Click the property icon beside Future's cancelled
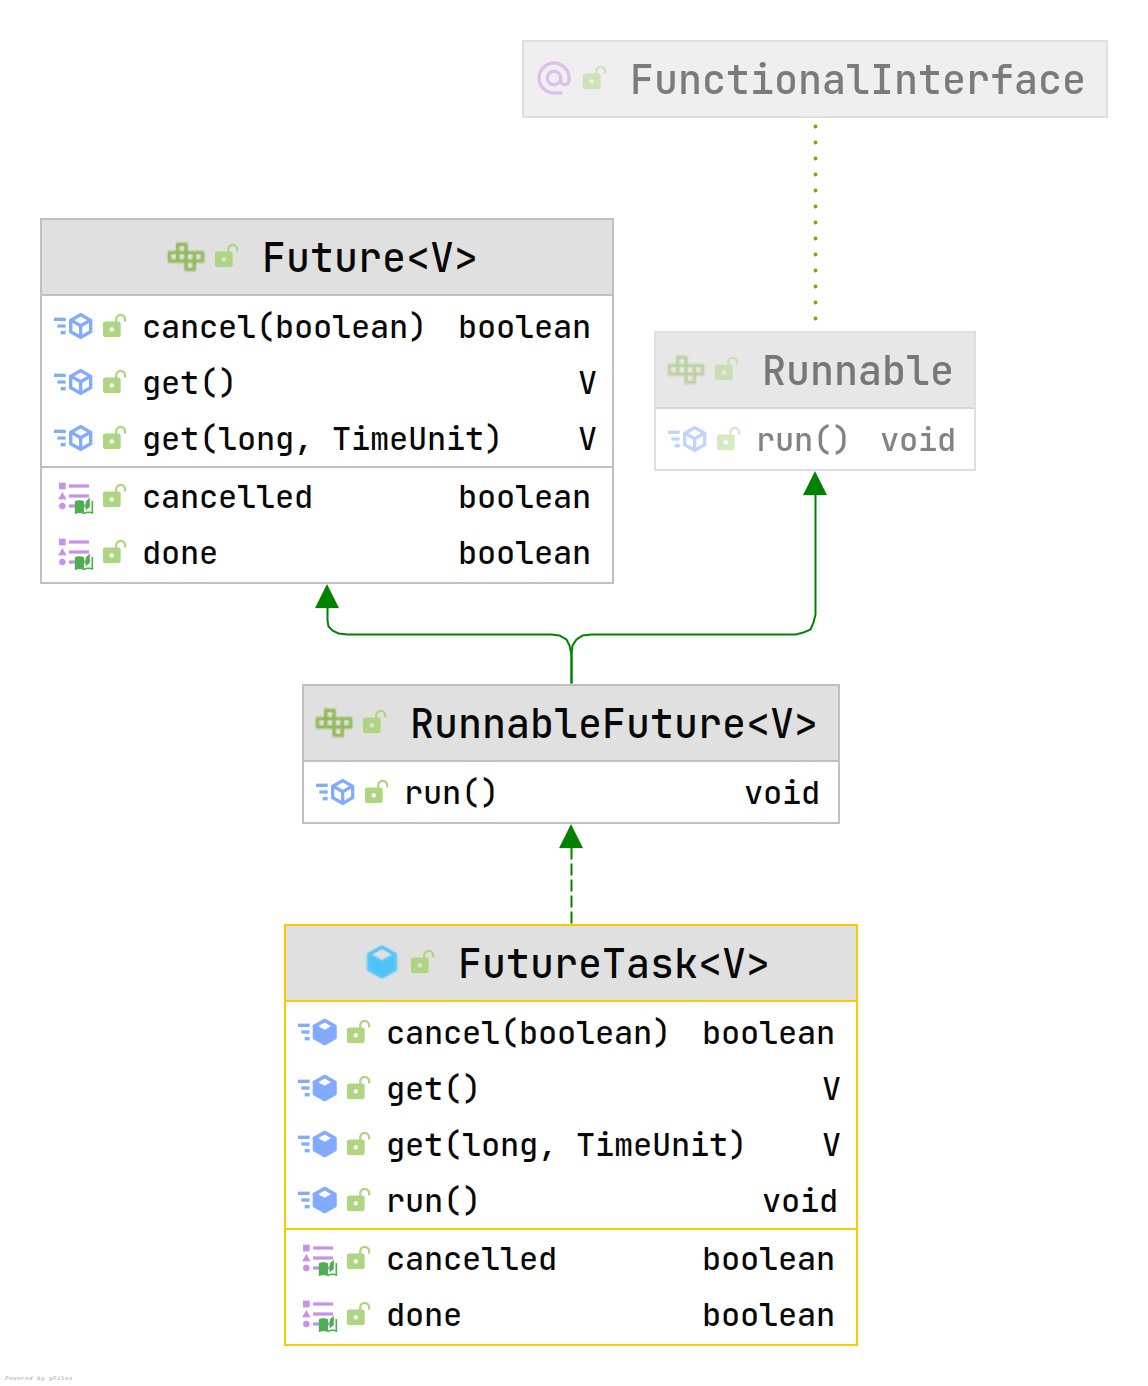The width and height of the screenshot is (1148, 1386). (75, 497)
